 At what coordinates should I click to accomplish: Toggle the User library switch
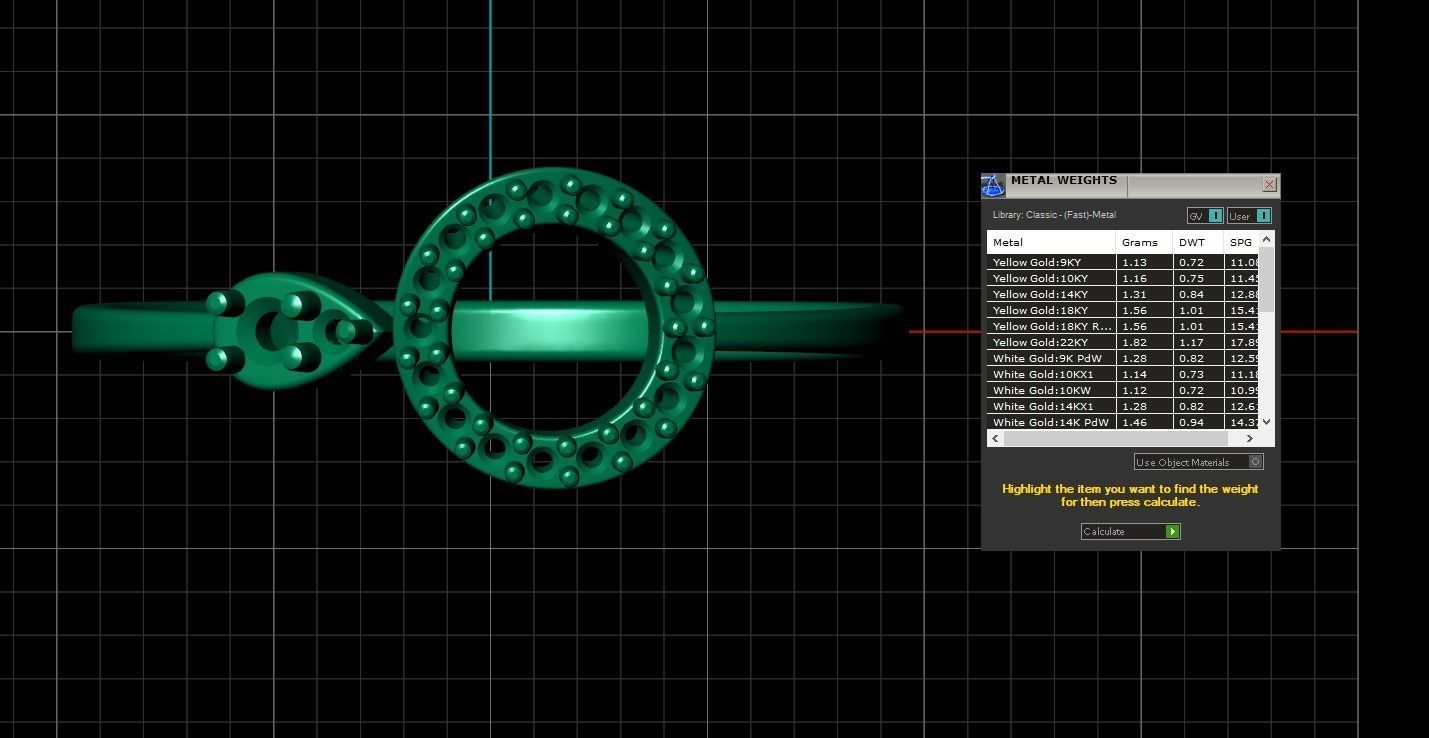click(1249, 216)
